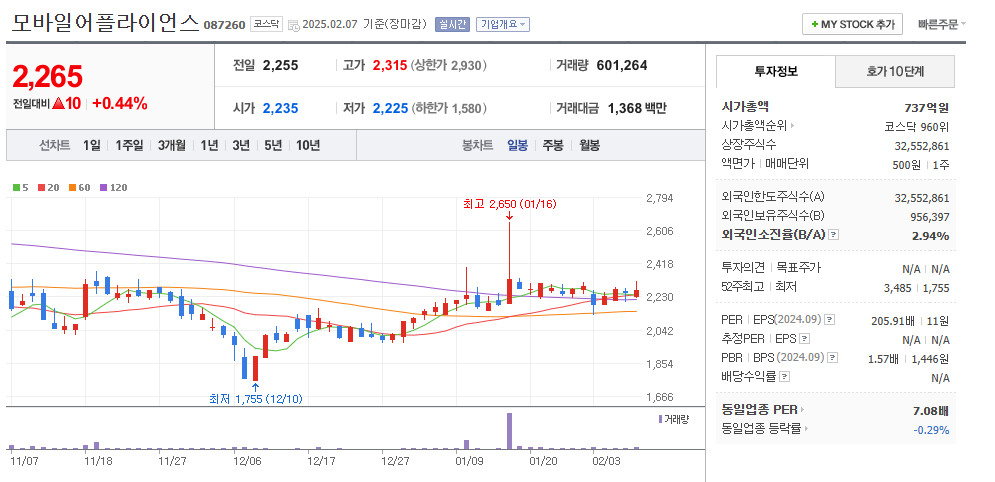Click the purple 120-day moving average legend
This screenshot has height=482, width=995.
click(114, 187)
